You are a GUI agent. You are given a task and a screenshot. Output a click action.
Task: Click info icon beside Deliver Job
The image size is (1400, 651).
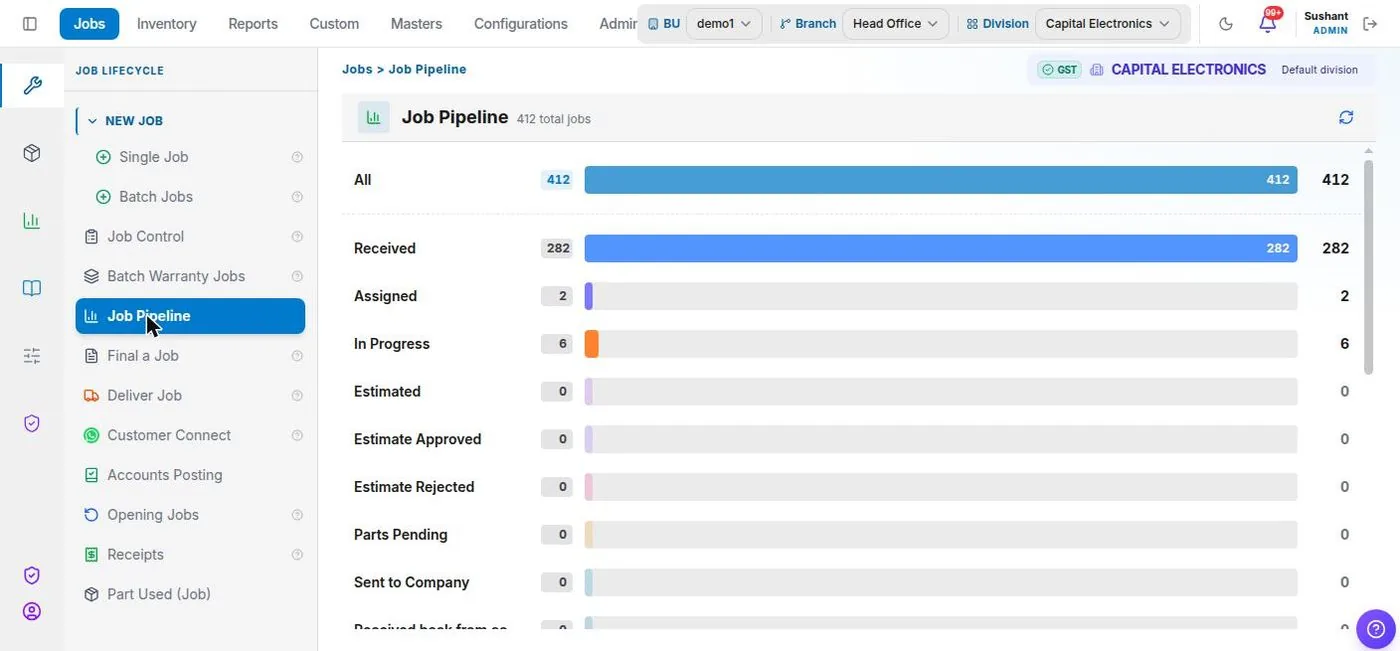pos(297,396)
